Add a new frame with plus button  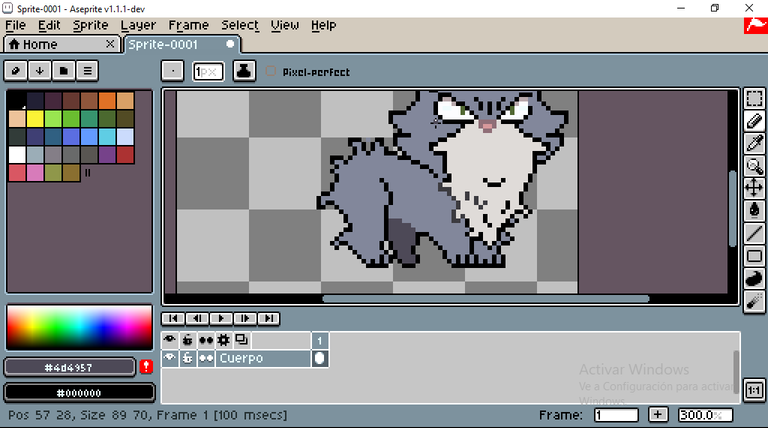click(x=658, y=415)
